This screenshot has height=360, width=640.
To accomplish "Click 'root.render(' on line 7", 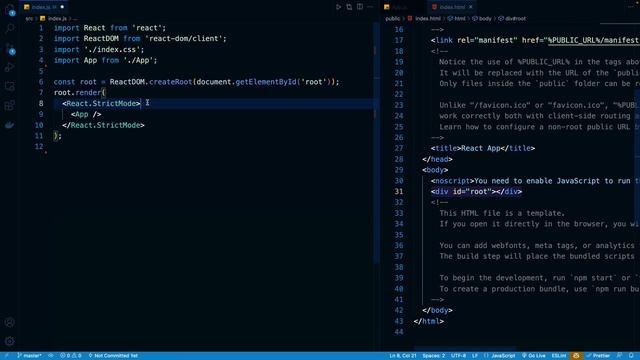I will pos(80,93).
